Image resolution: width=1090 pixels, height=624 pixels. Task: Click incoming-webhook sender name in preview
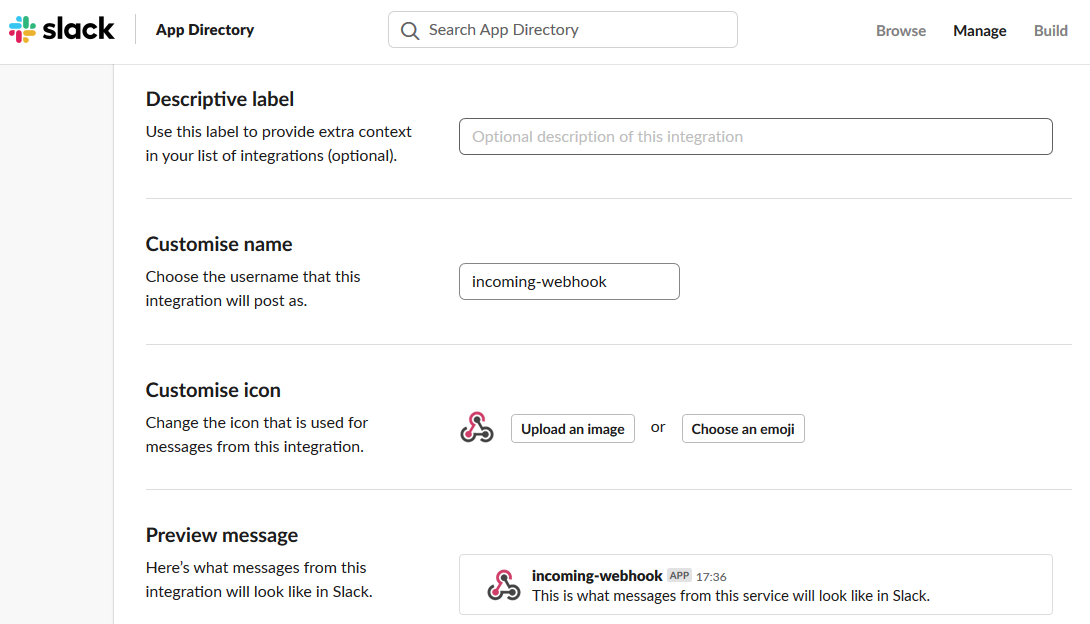coord(597,576)
